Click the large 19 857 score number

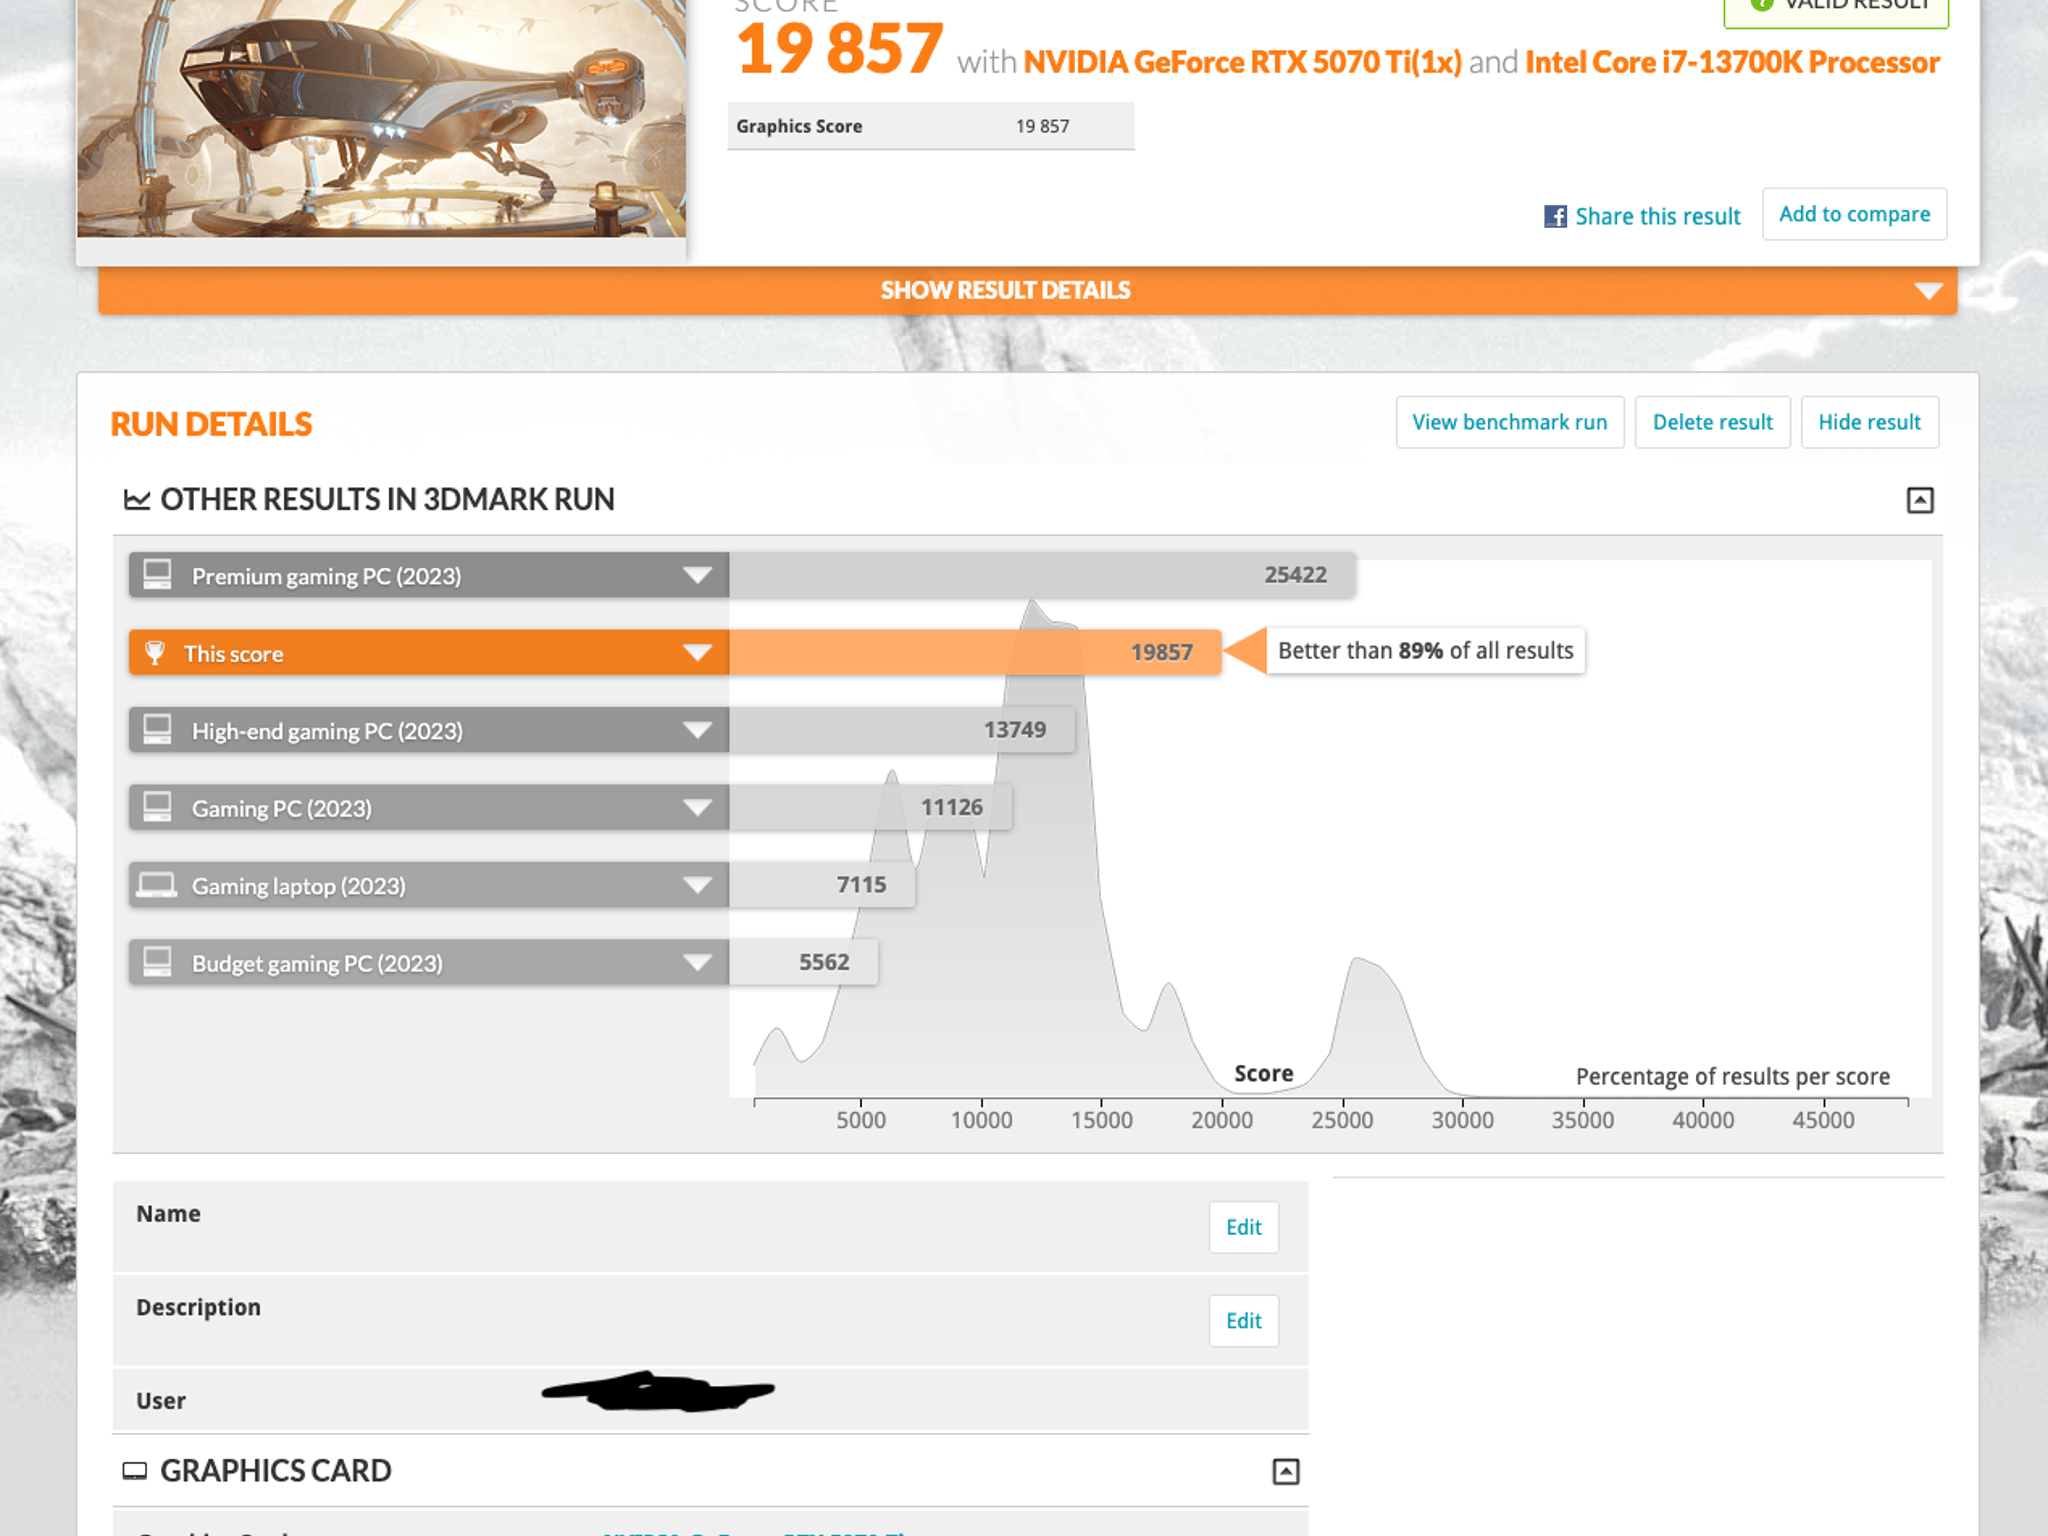click(839, 49)
